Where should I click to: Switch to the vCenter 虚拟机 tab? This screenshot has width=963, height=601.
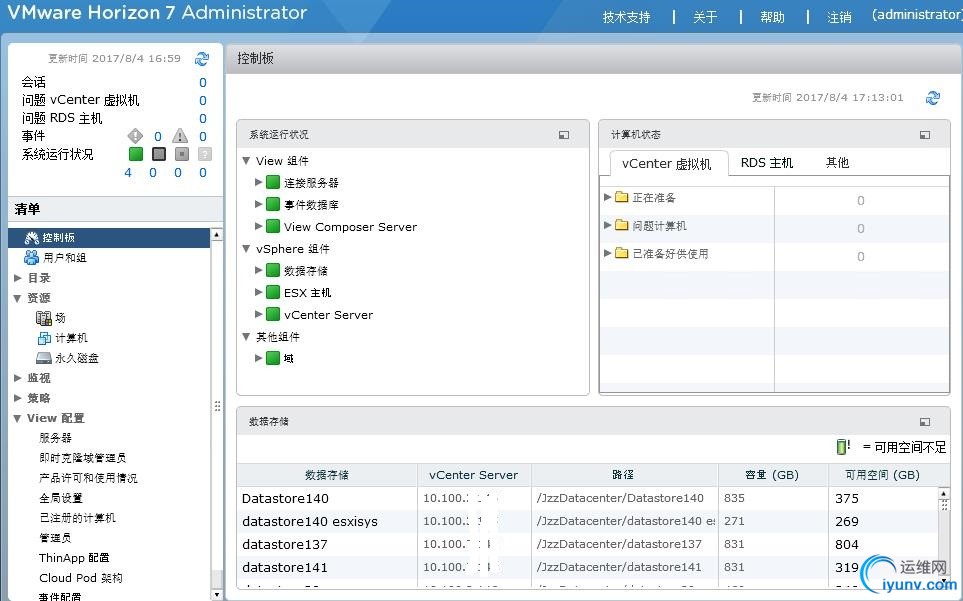(x=667, y=163)
